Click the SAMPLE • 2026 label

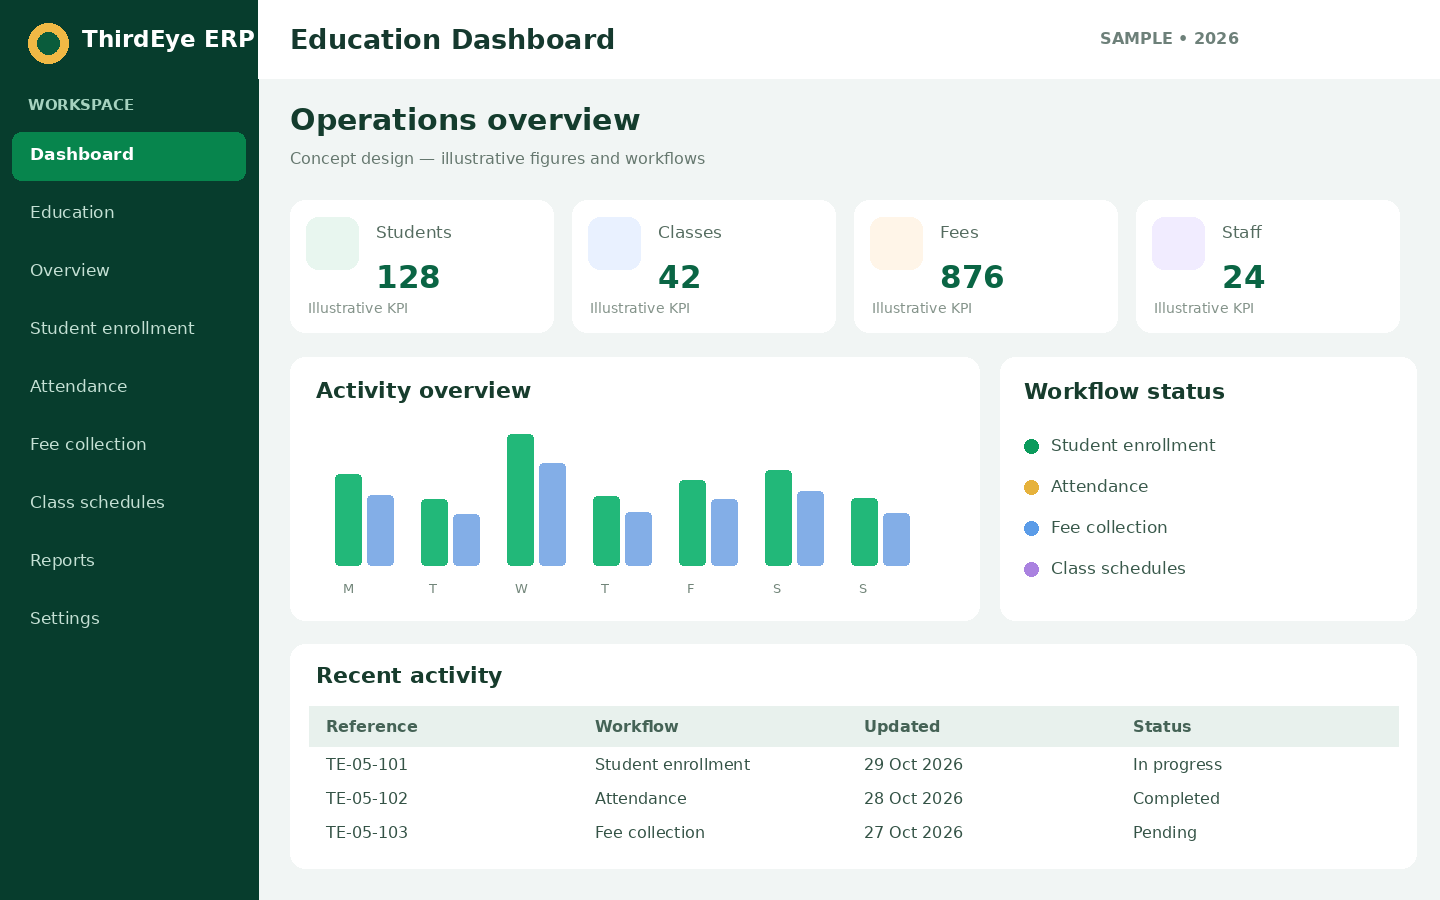tap(1169, 39)
